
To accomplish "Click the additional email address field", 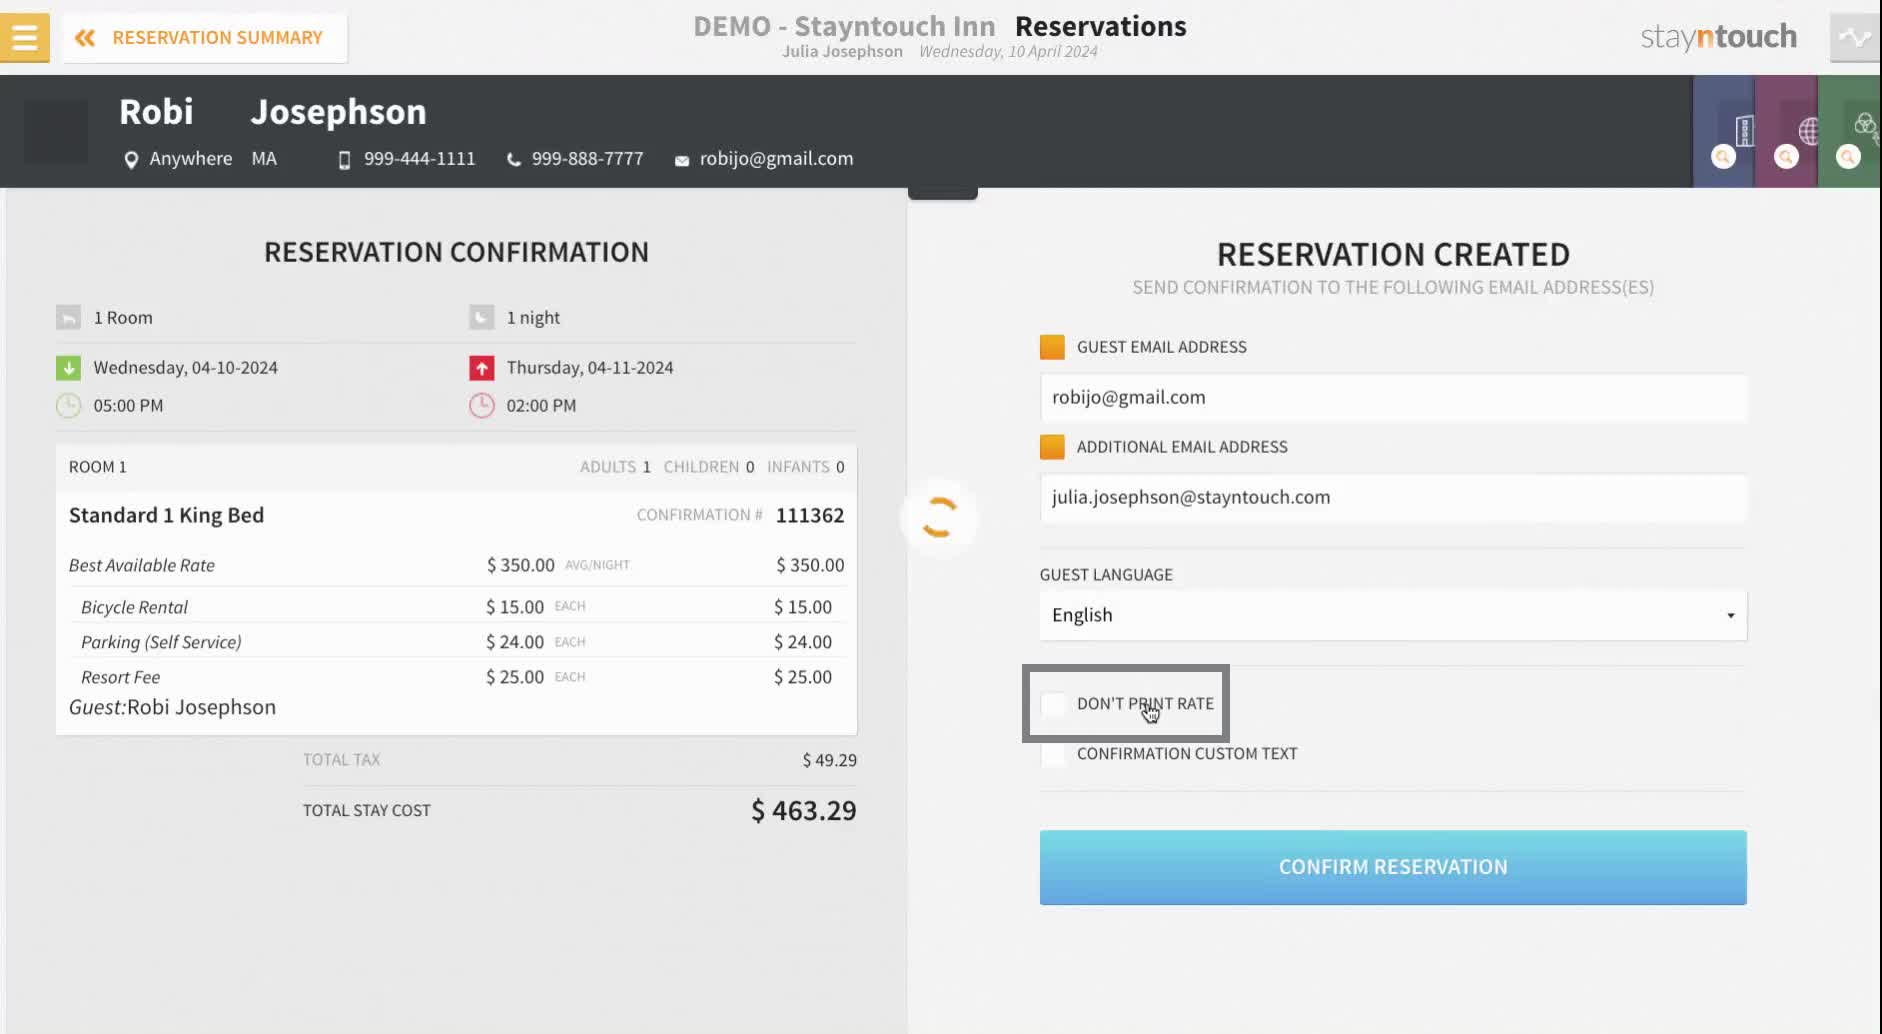I will point(1393,497).
